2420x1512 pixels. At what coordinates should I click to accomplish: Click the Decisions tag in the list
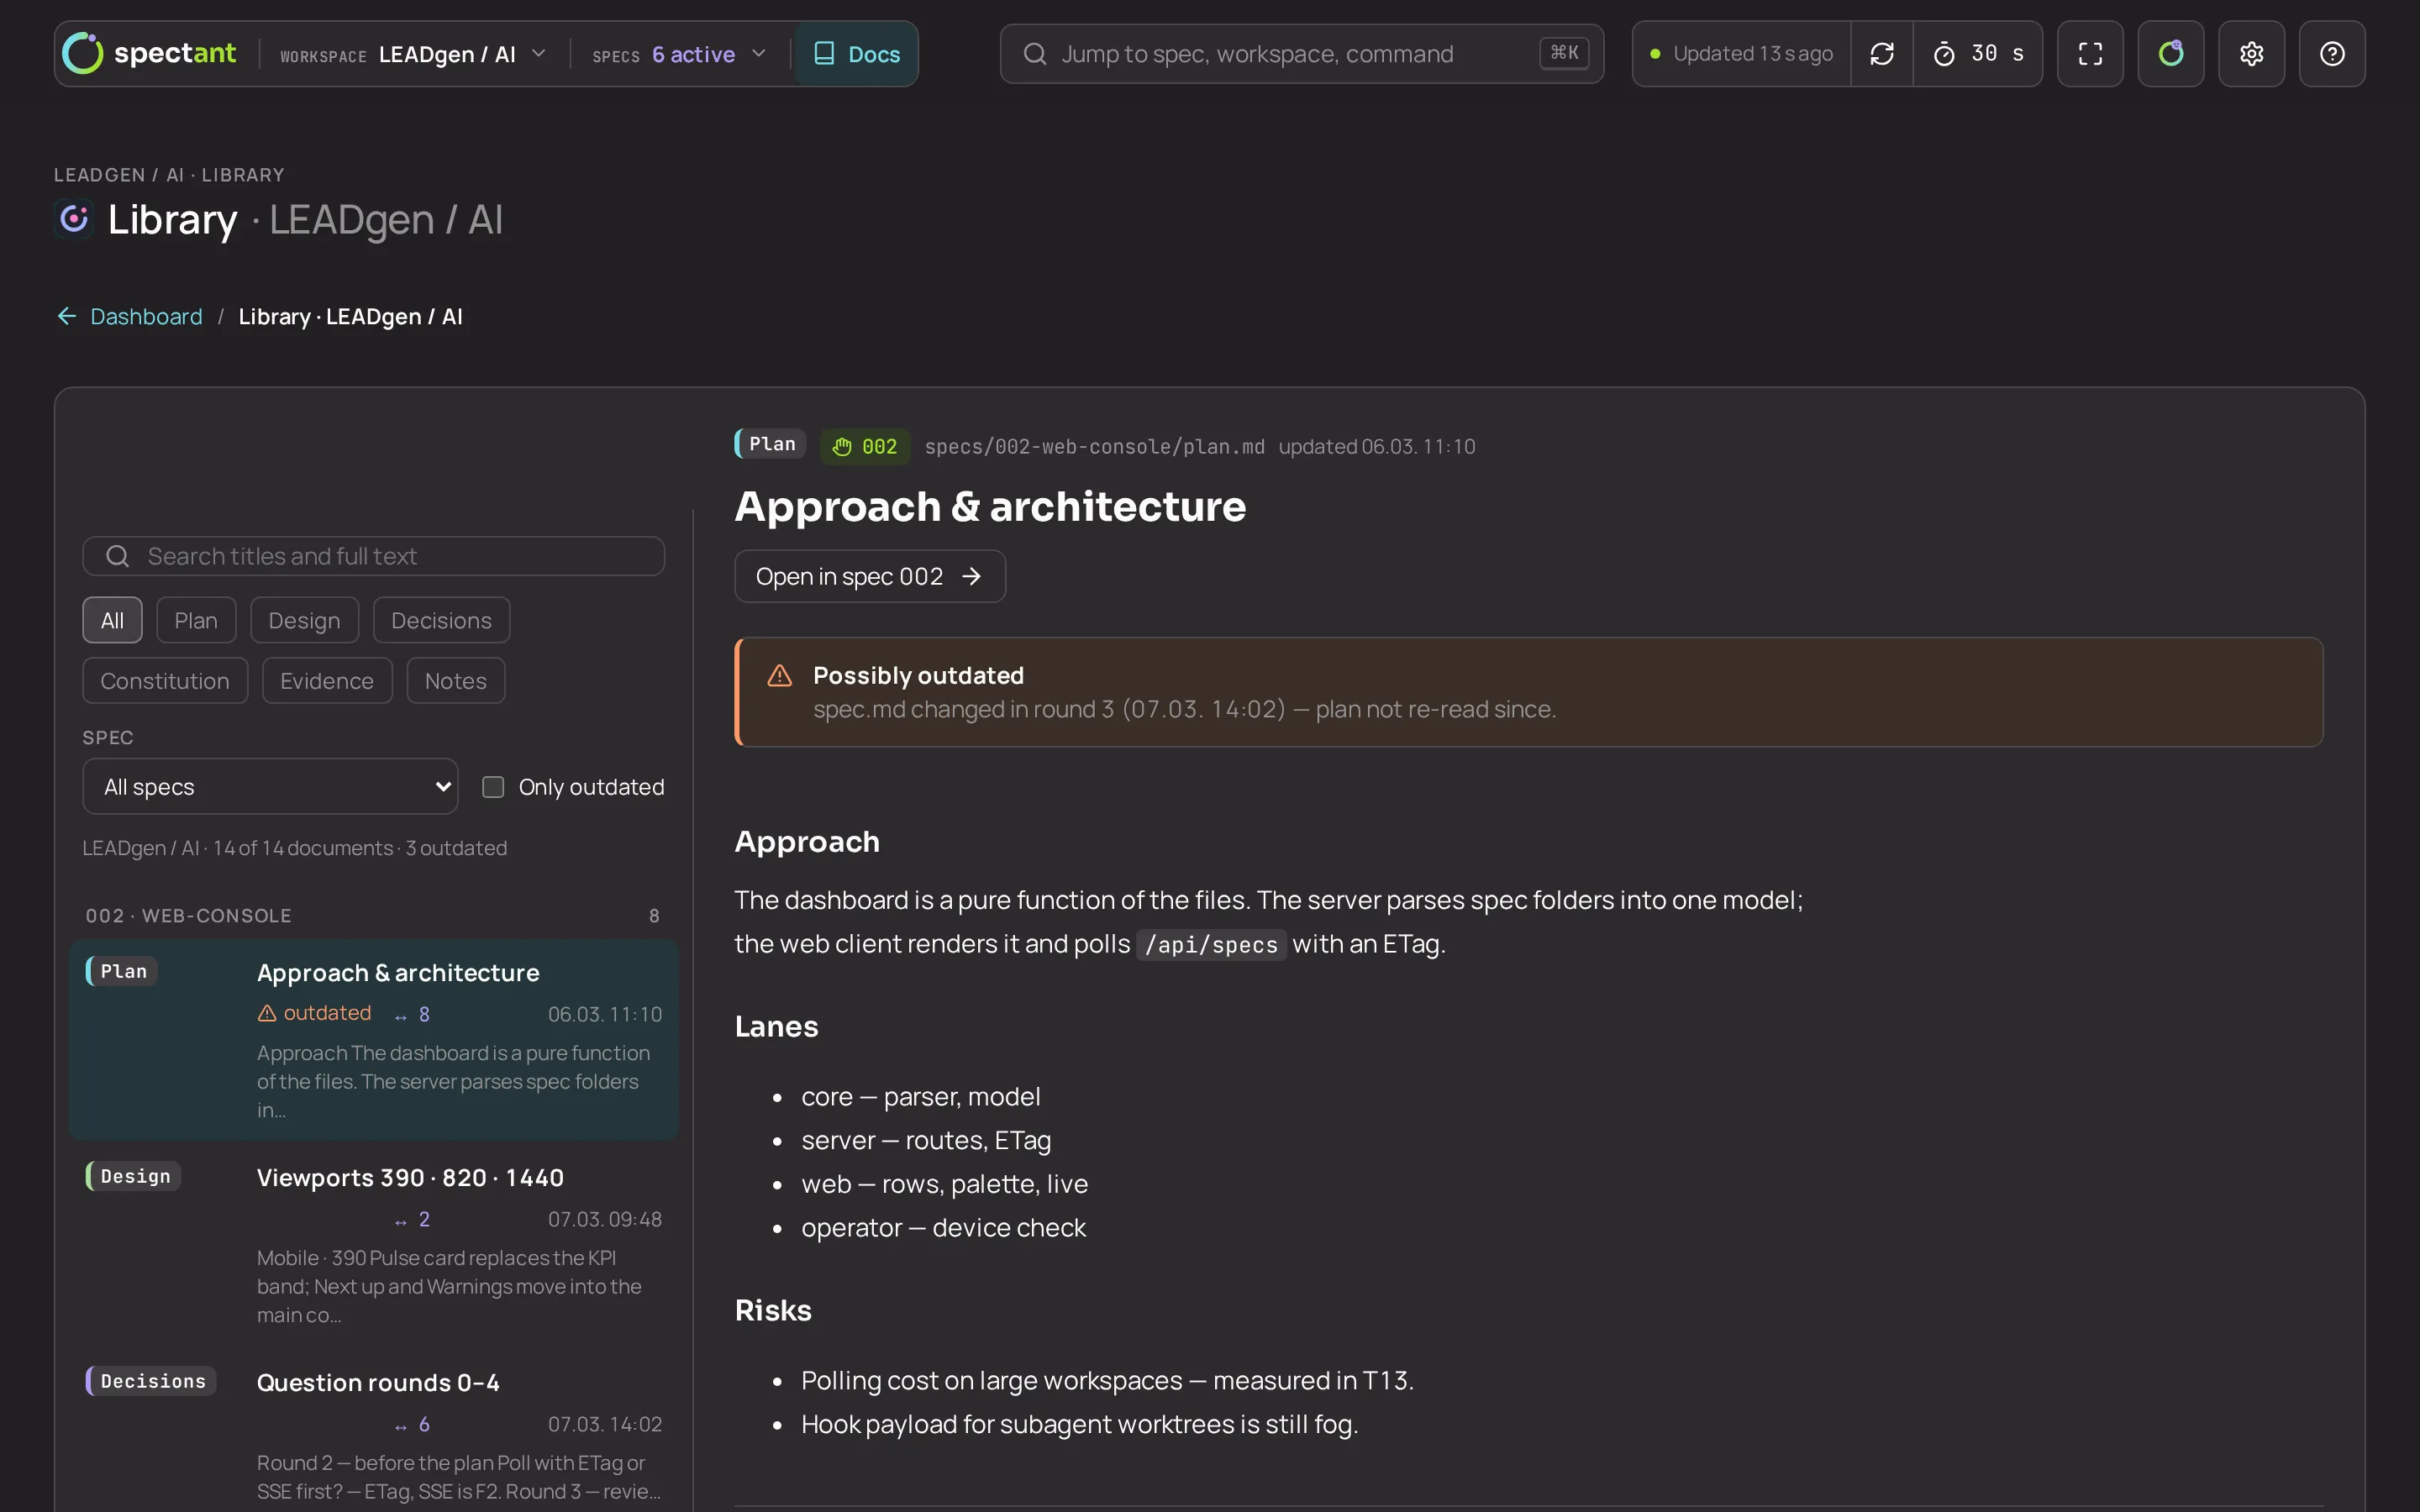151,1381
